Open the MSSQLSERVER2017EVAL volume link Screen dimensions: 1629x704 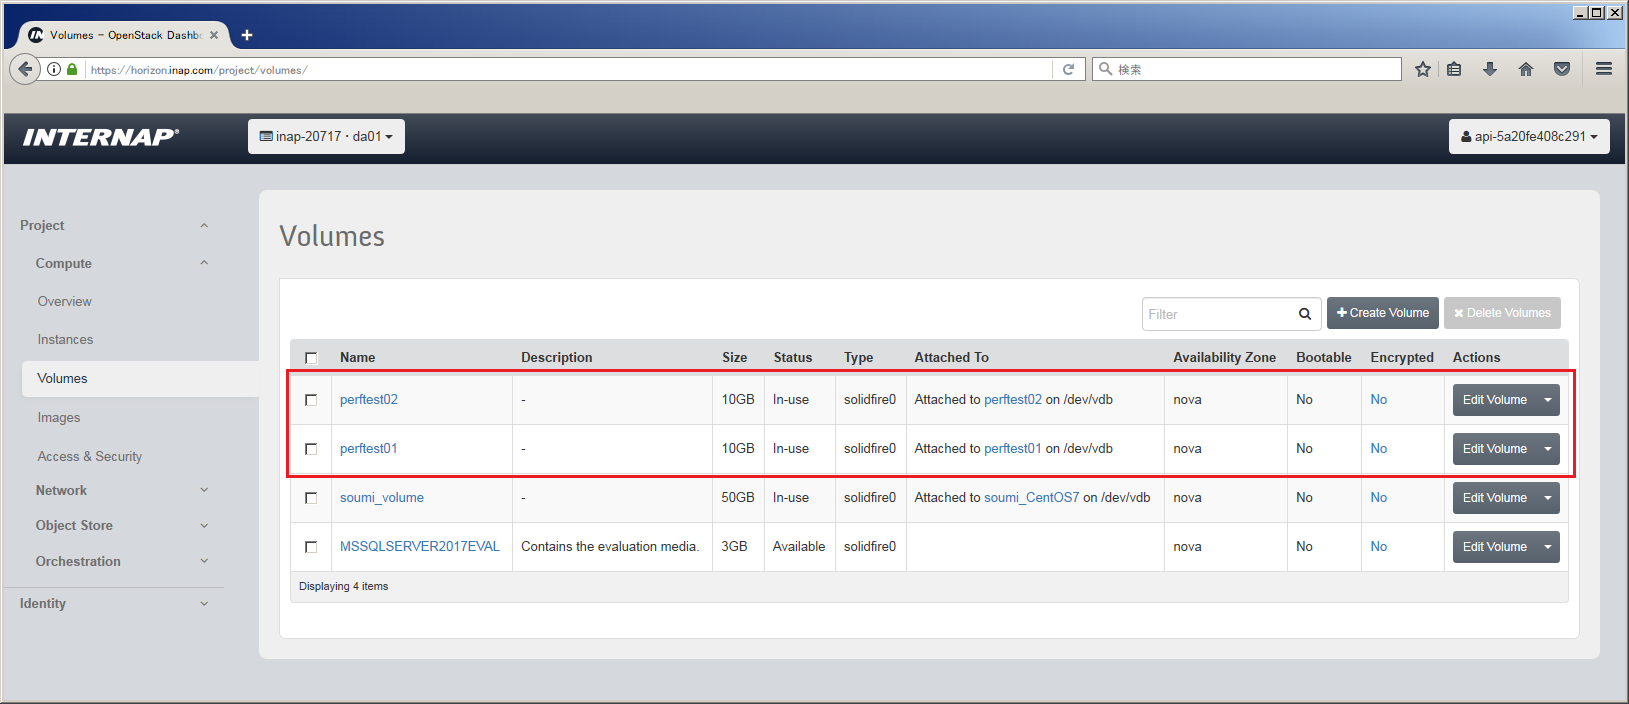419,547
